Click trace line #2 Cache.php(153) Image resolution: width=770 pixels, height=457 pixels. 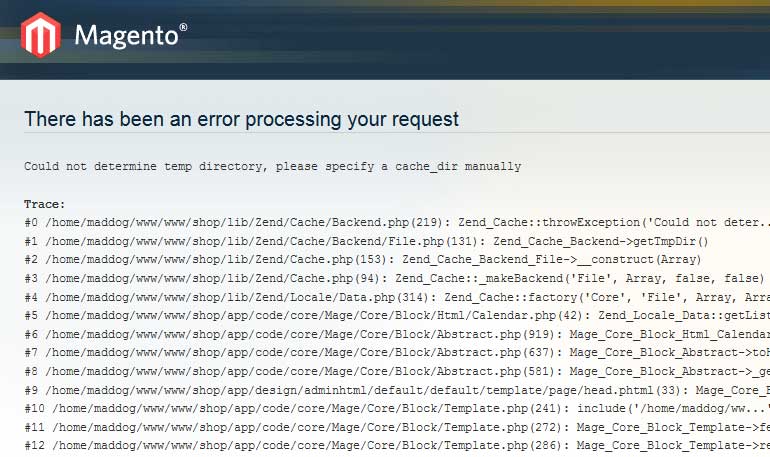363,260
